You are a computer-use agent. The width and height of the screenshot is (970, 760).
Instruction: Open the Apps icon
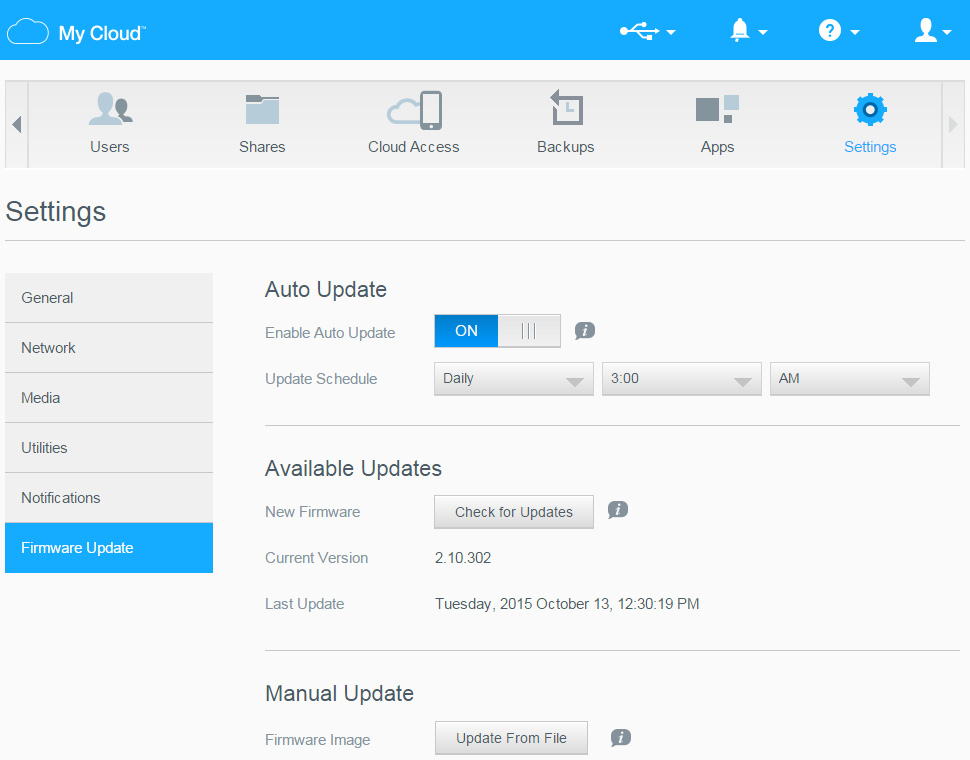coord(718,109)
